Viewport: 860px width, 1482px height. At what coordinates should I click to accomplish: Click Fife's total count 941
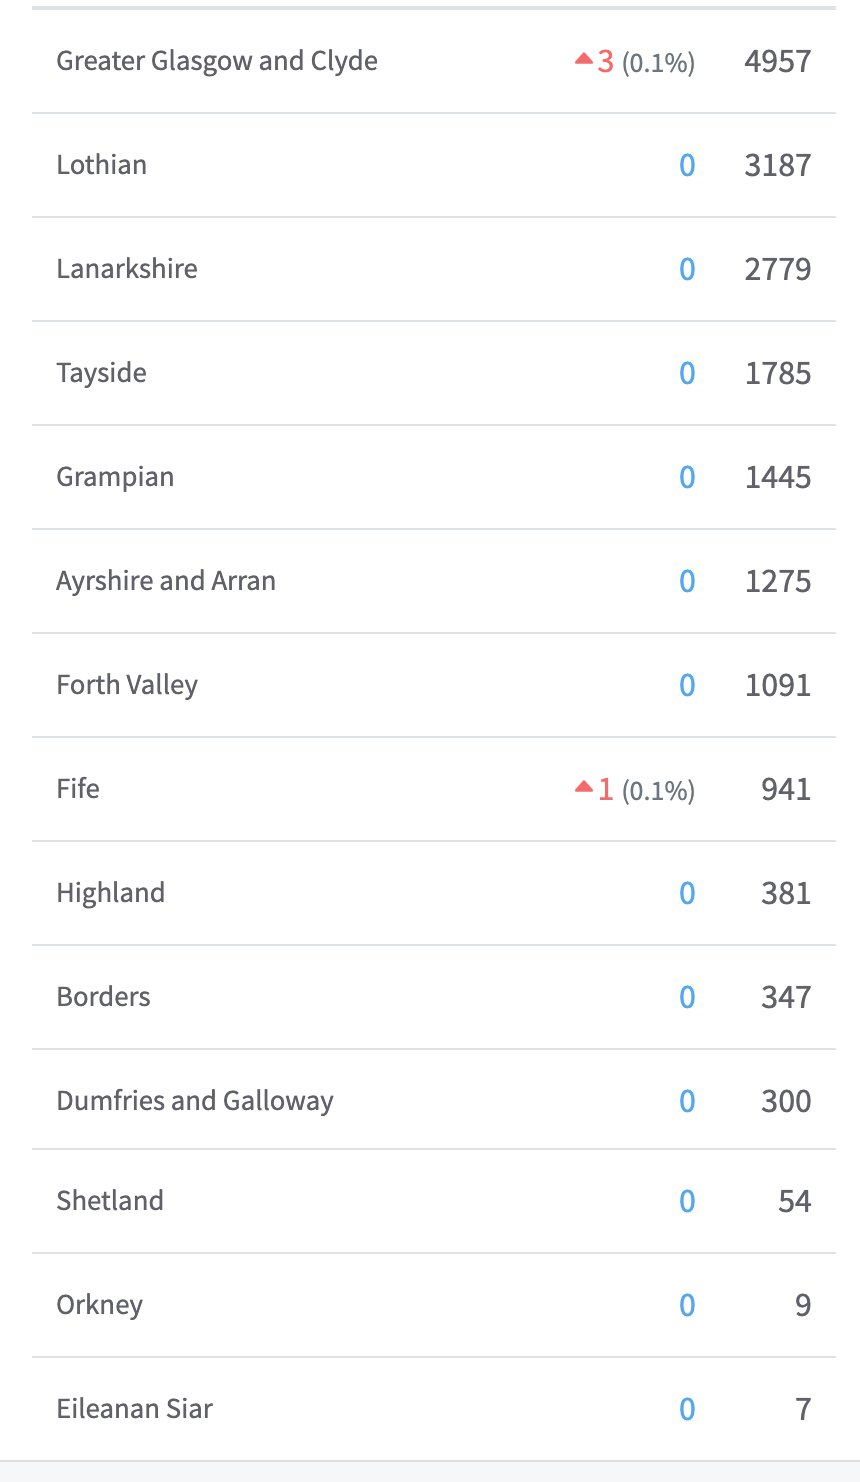pos(785,789)
